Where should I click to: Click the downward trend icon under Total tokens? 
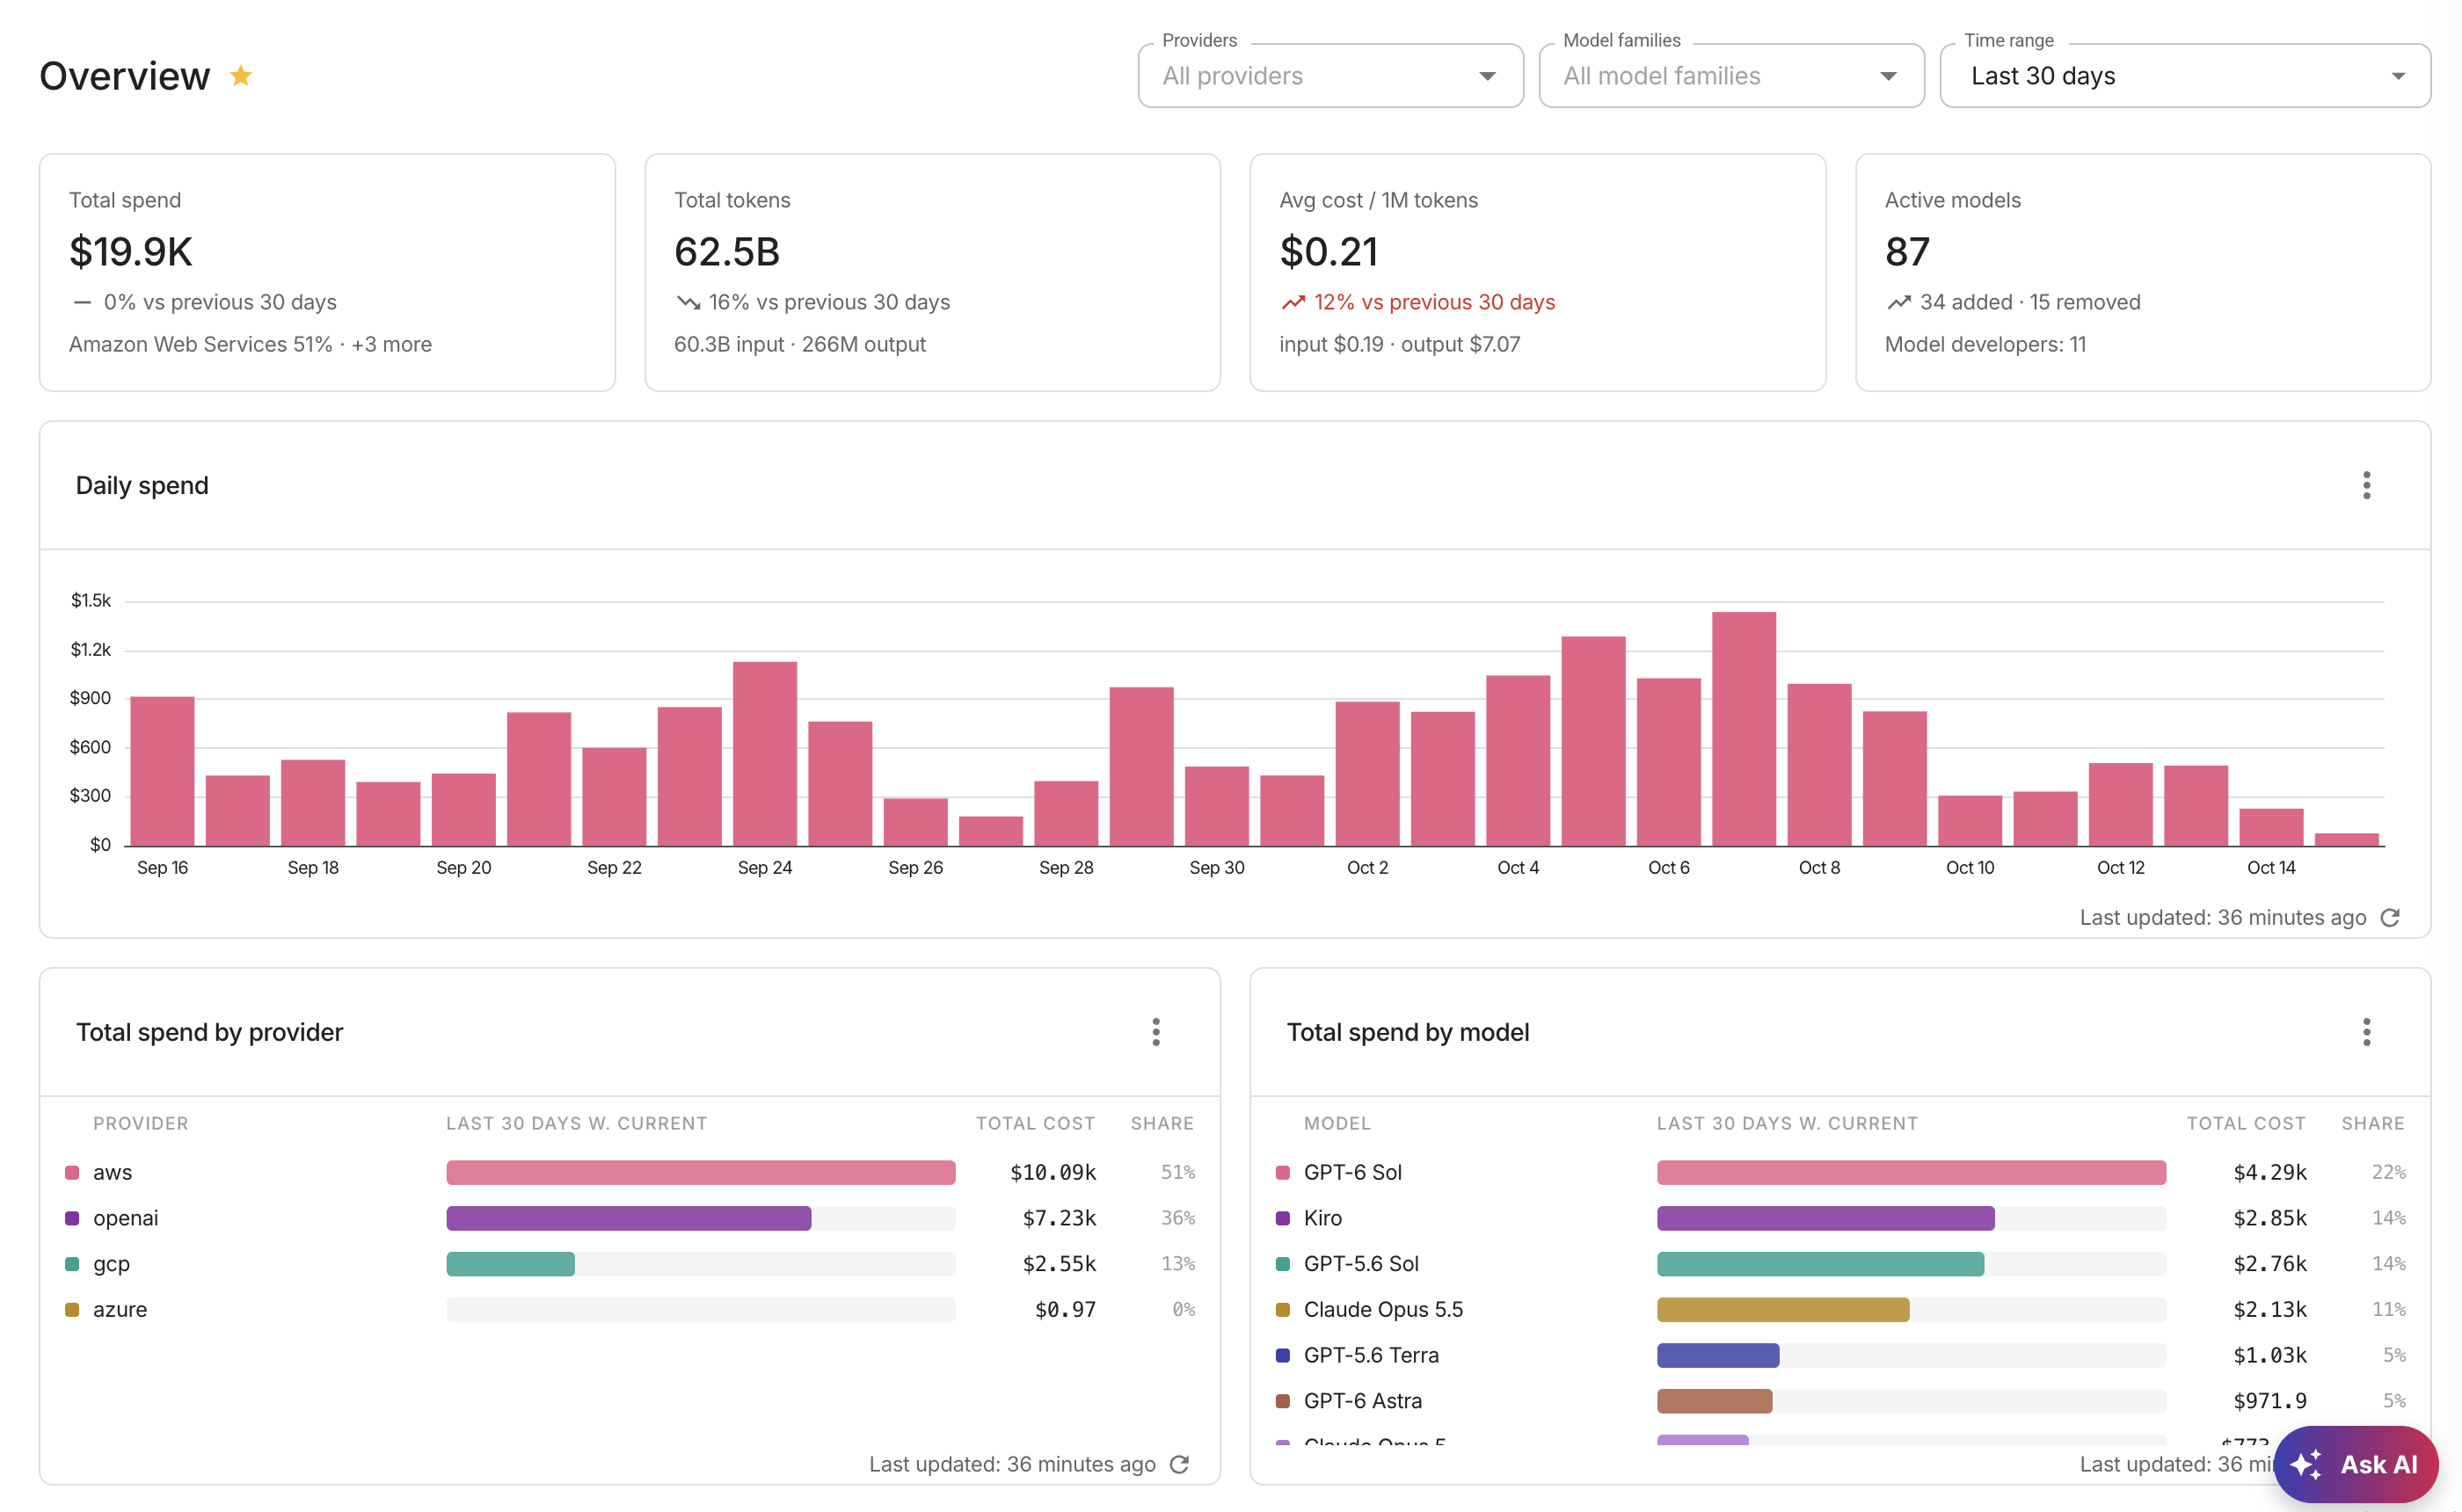[688, 302]
